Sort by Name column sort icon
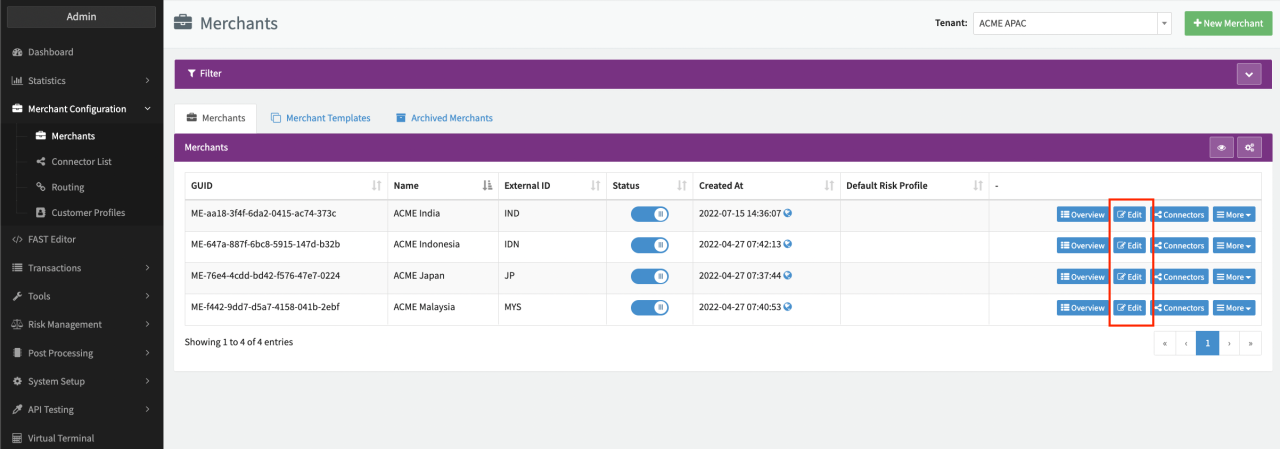 (x=487, y=186)
